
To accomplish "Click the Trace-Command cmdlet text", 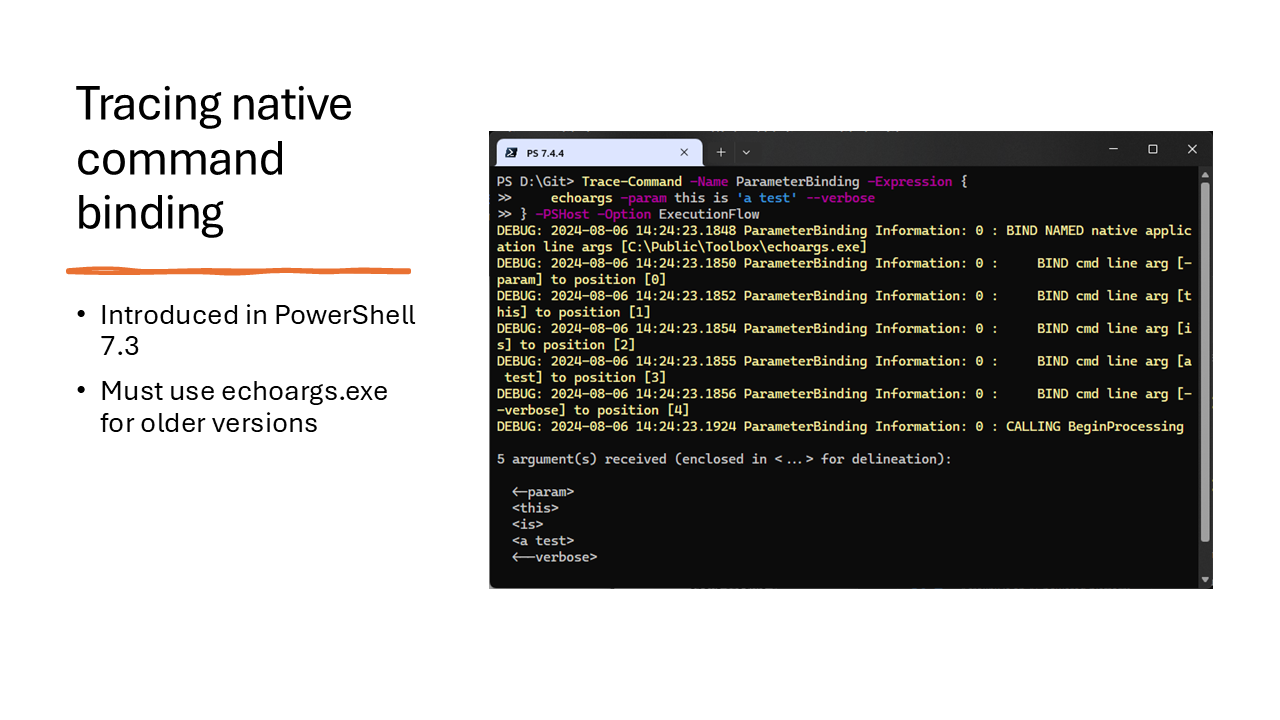I will coord(632,181).
